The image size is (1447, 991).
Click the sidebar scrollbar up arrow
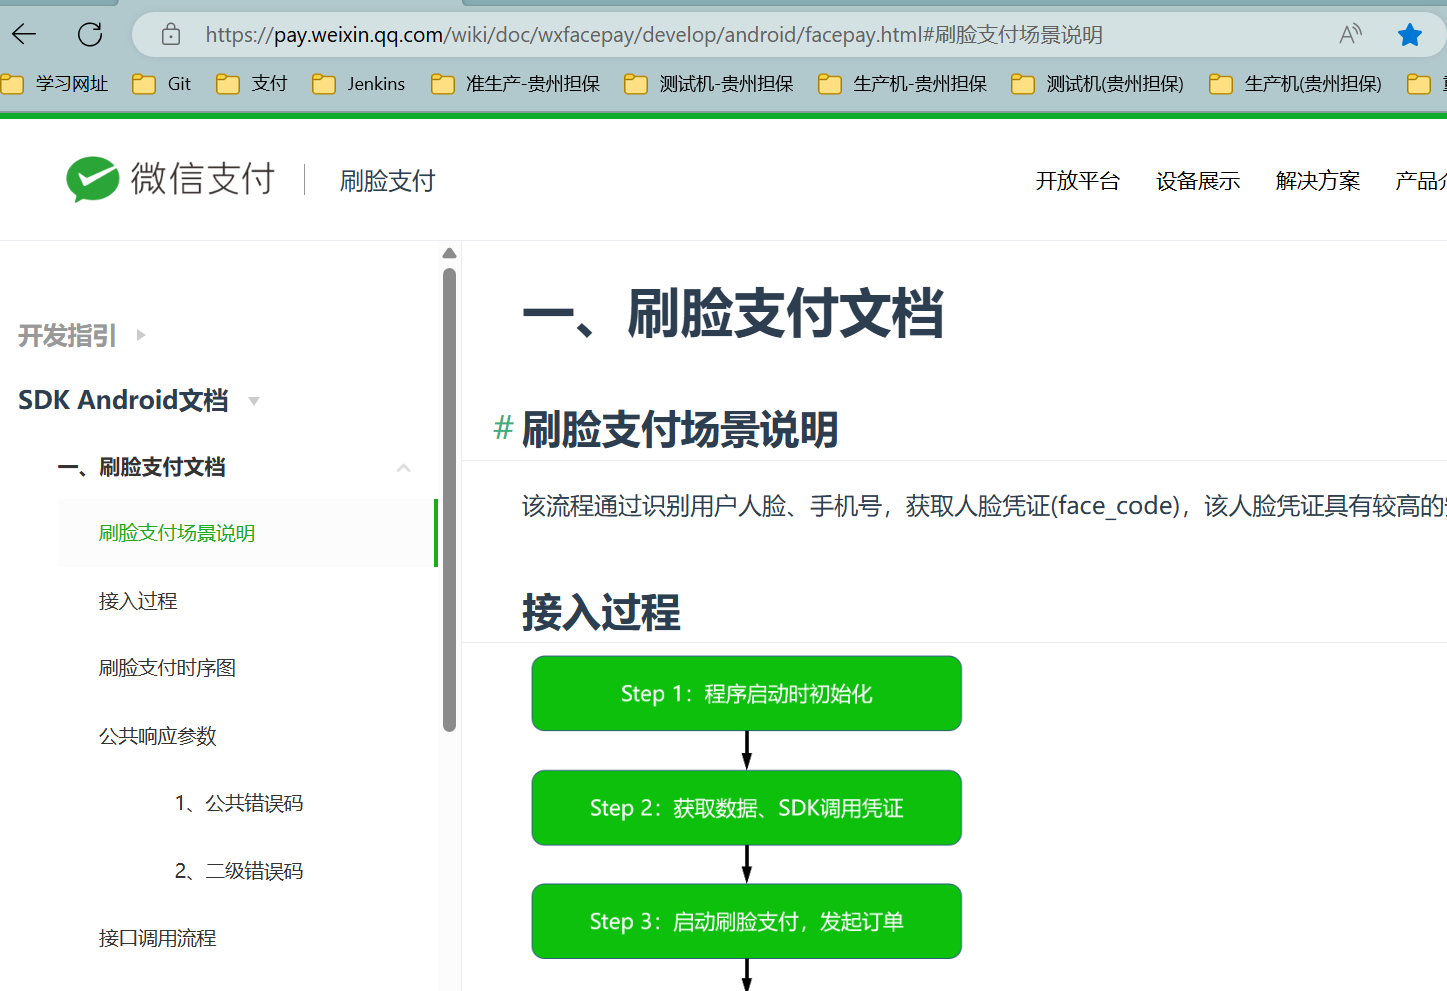pos(449,253)
